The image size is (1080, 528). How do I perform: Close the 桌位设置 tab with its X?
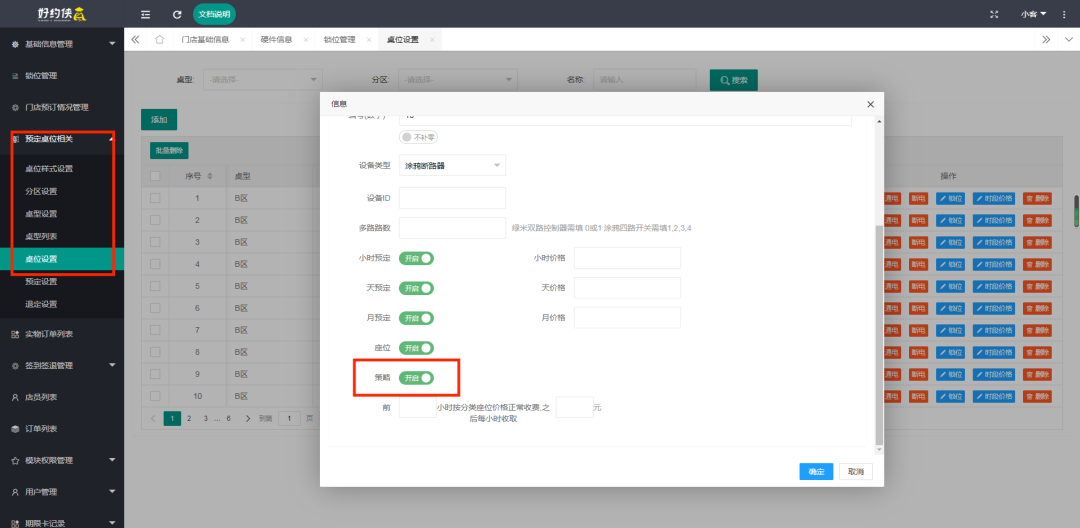[432, 40]
